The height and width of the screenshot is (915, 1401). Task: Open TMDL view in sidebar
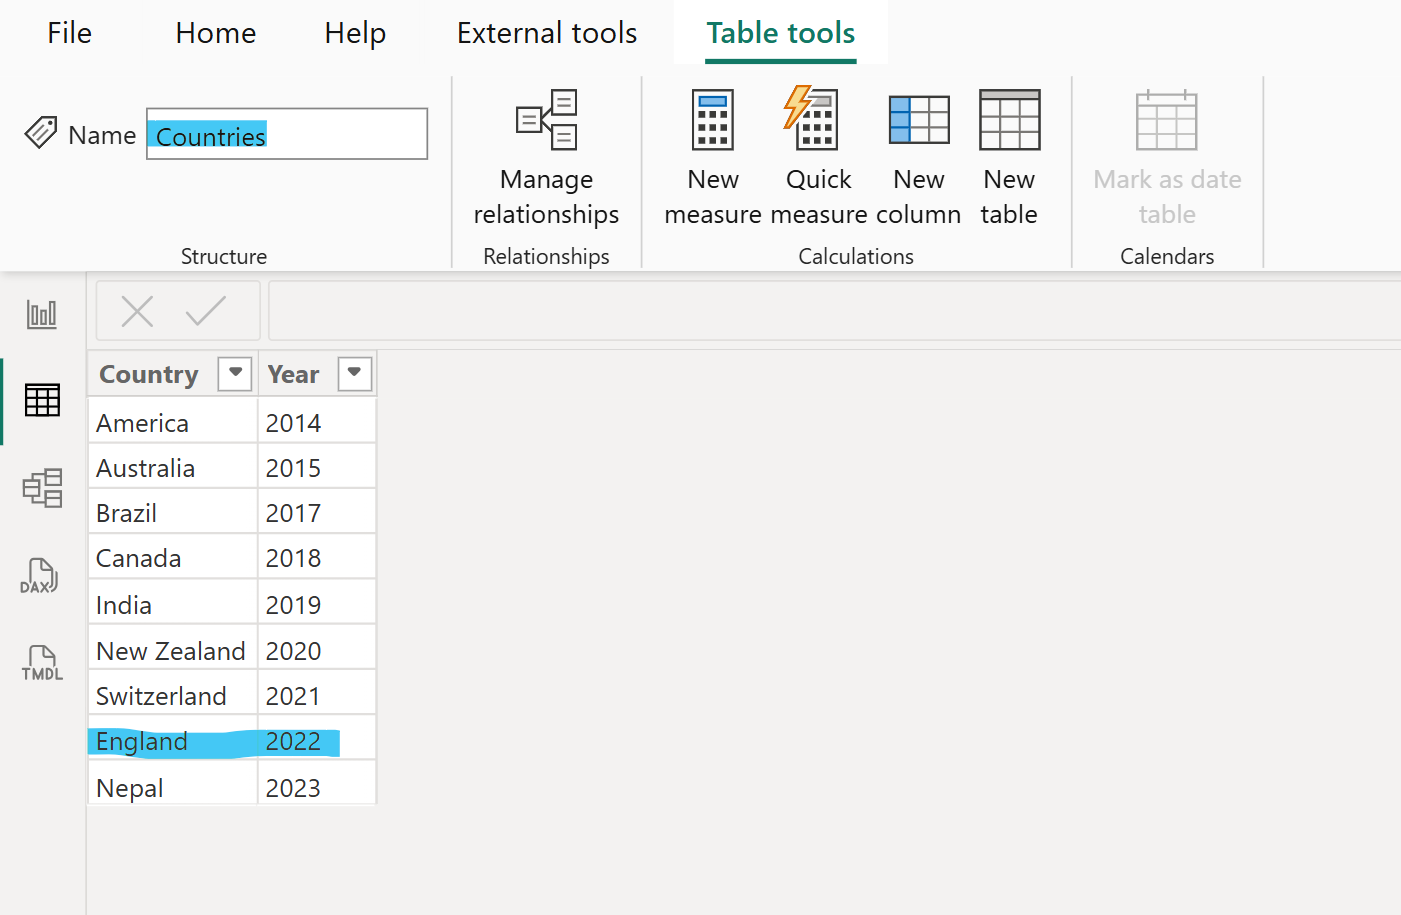click(x=42, y=663)
